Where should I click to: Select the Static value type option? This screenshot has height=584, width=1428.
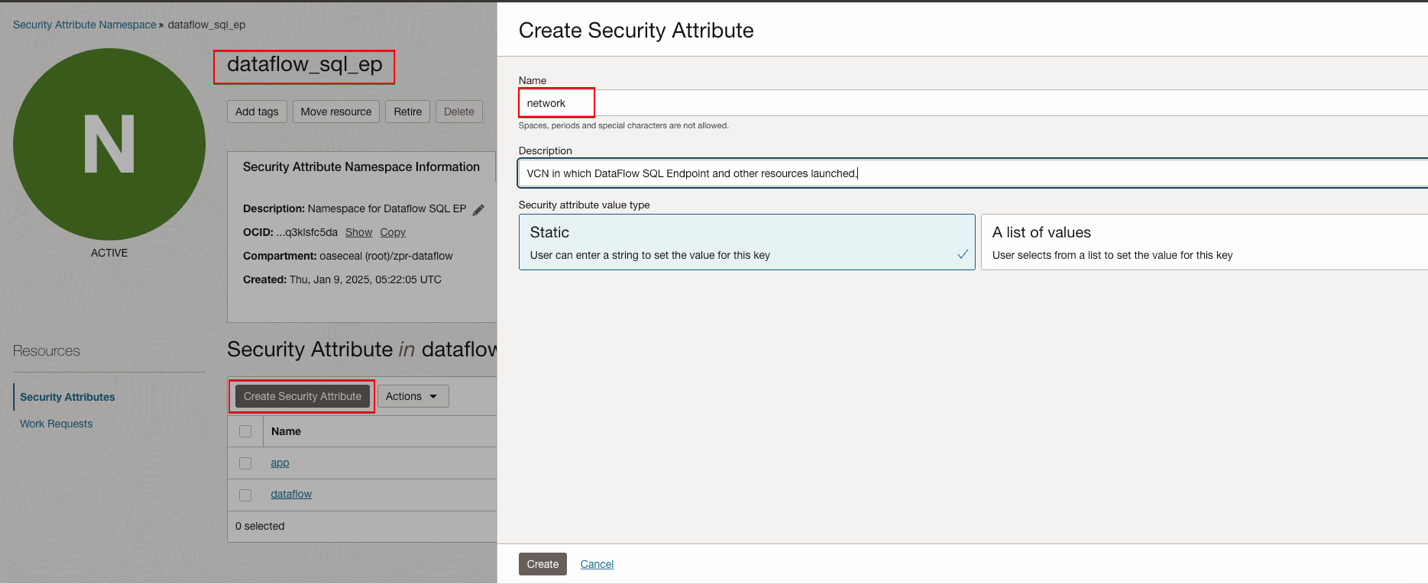coord(746,242)
